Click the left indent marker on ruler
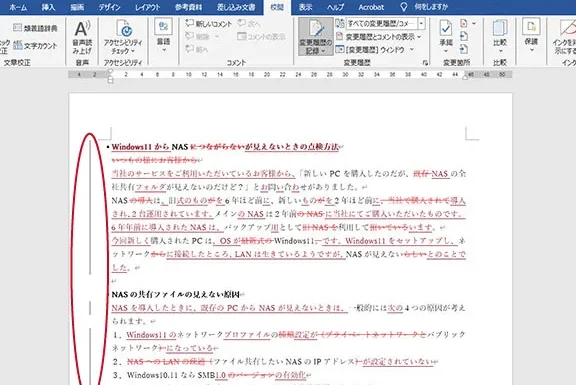 point(110,79)
